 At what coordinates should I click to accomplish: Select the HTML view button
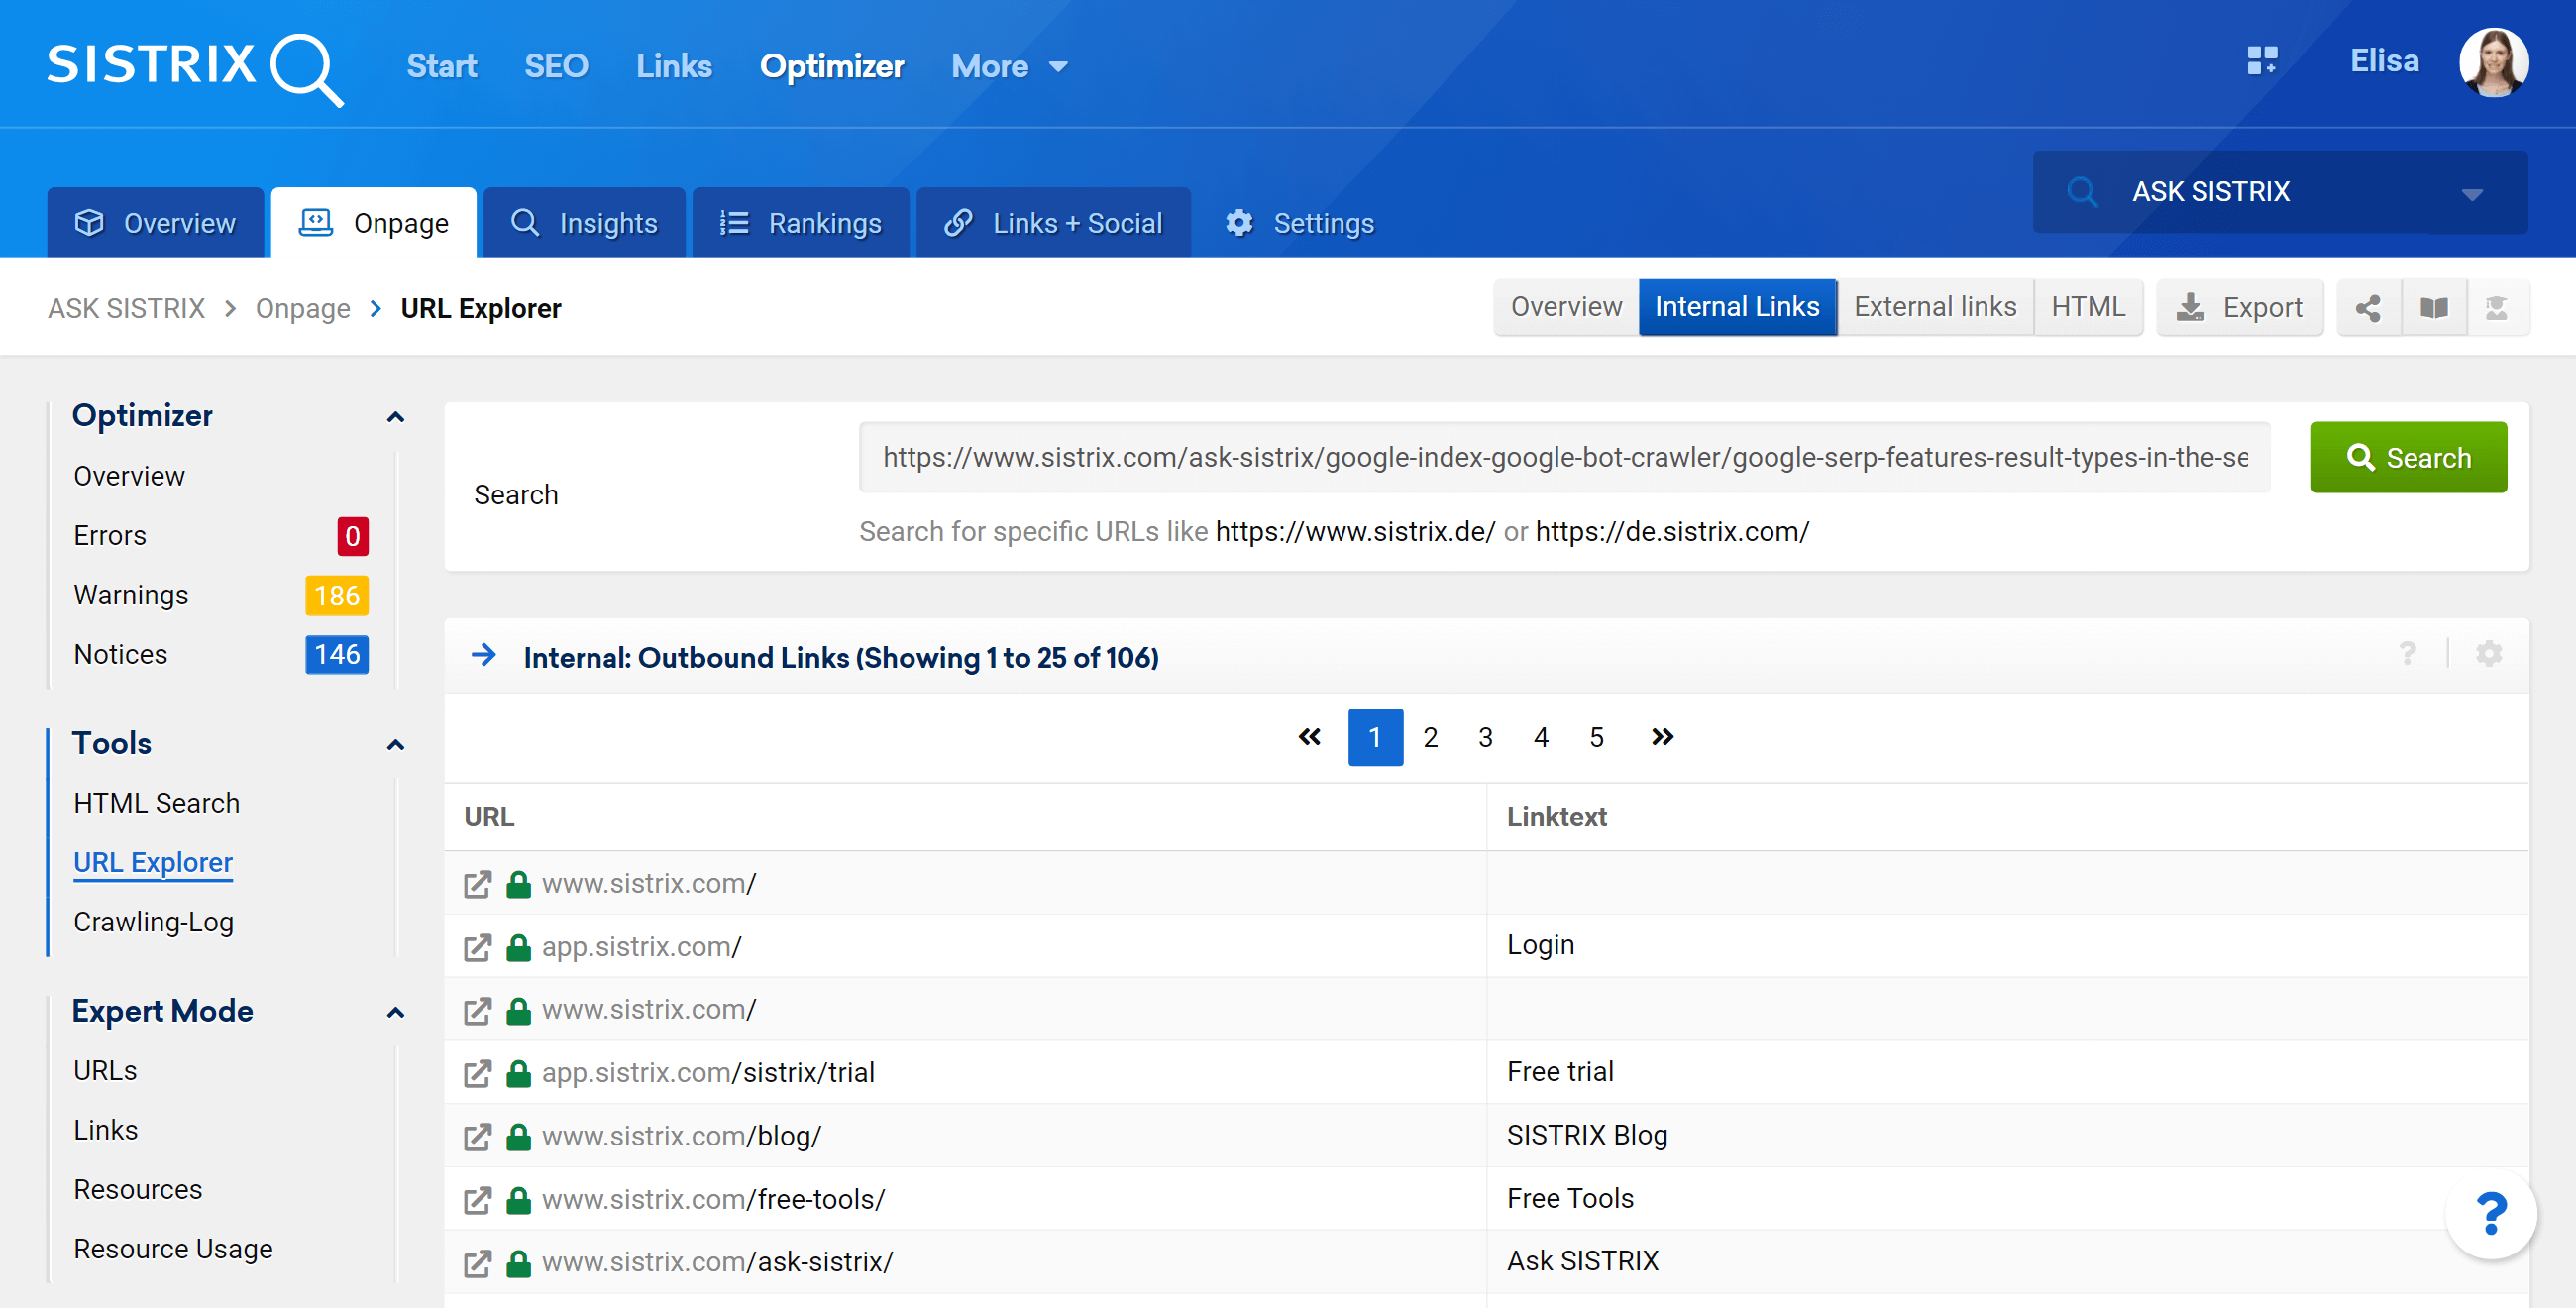(2088, 307)
